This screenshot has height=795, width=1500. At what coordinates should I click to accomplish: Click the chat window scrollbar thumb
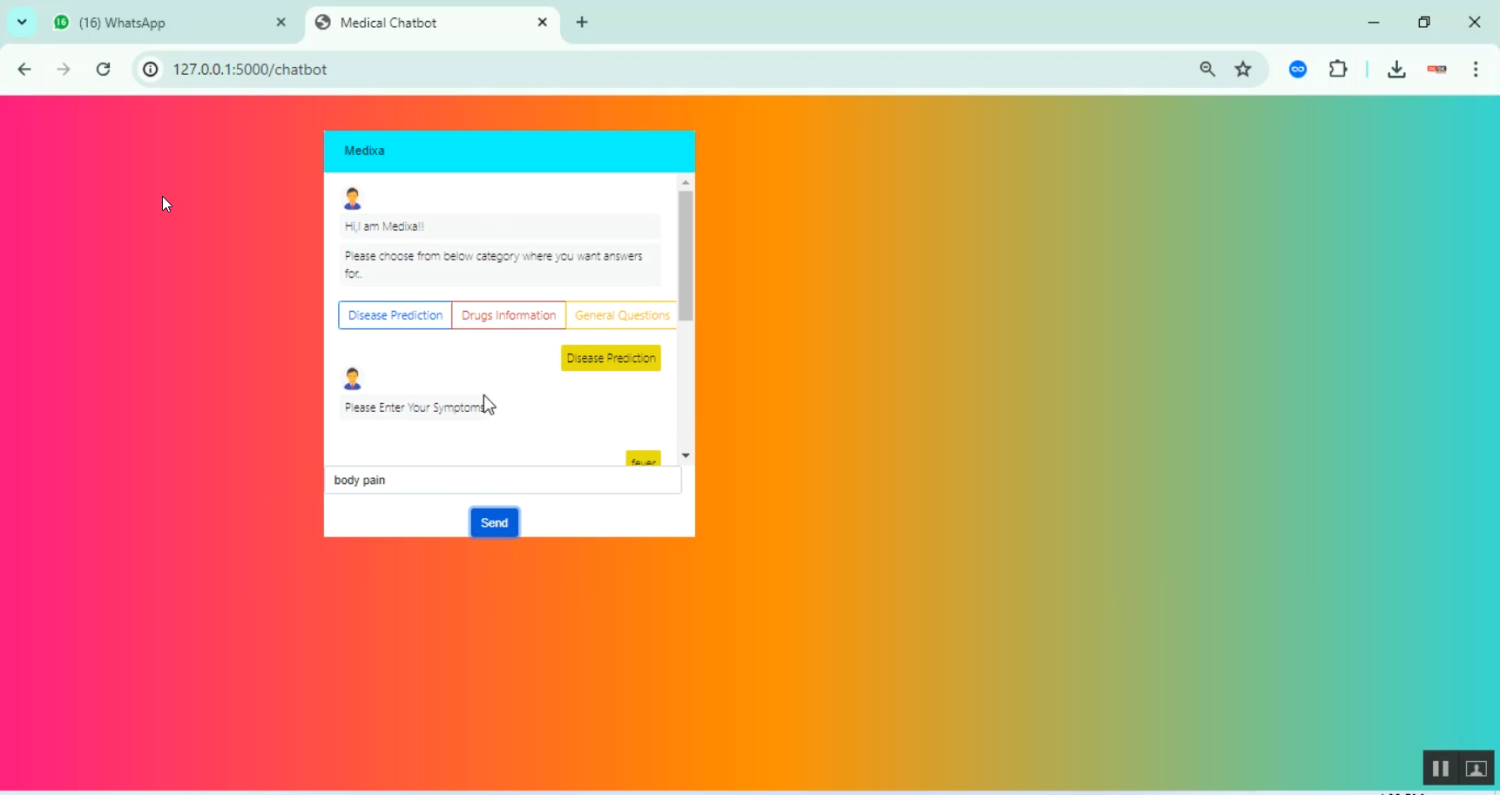(x=685, y=256)
